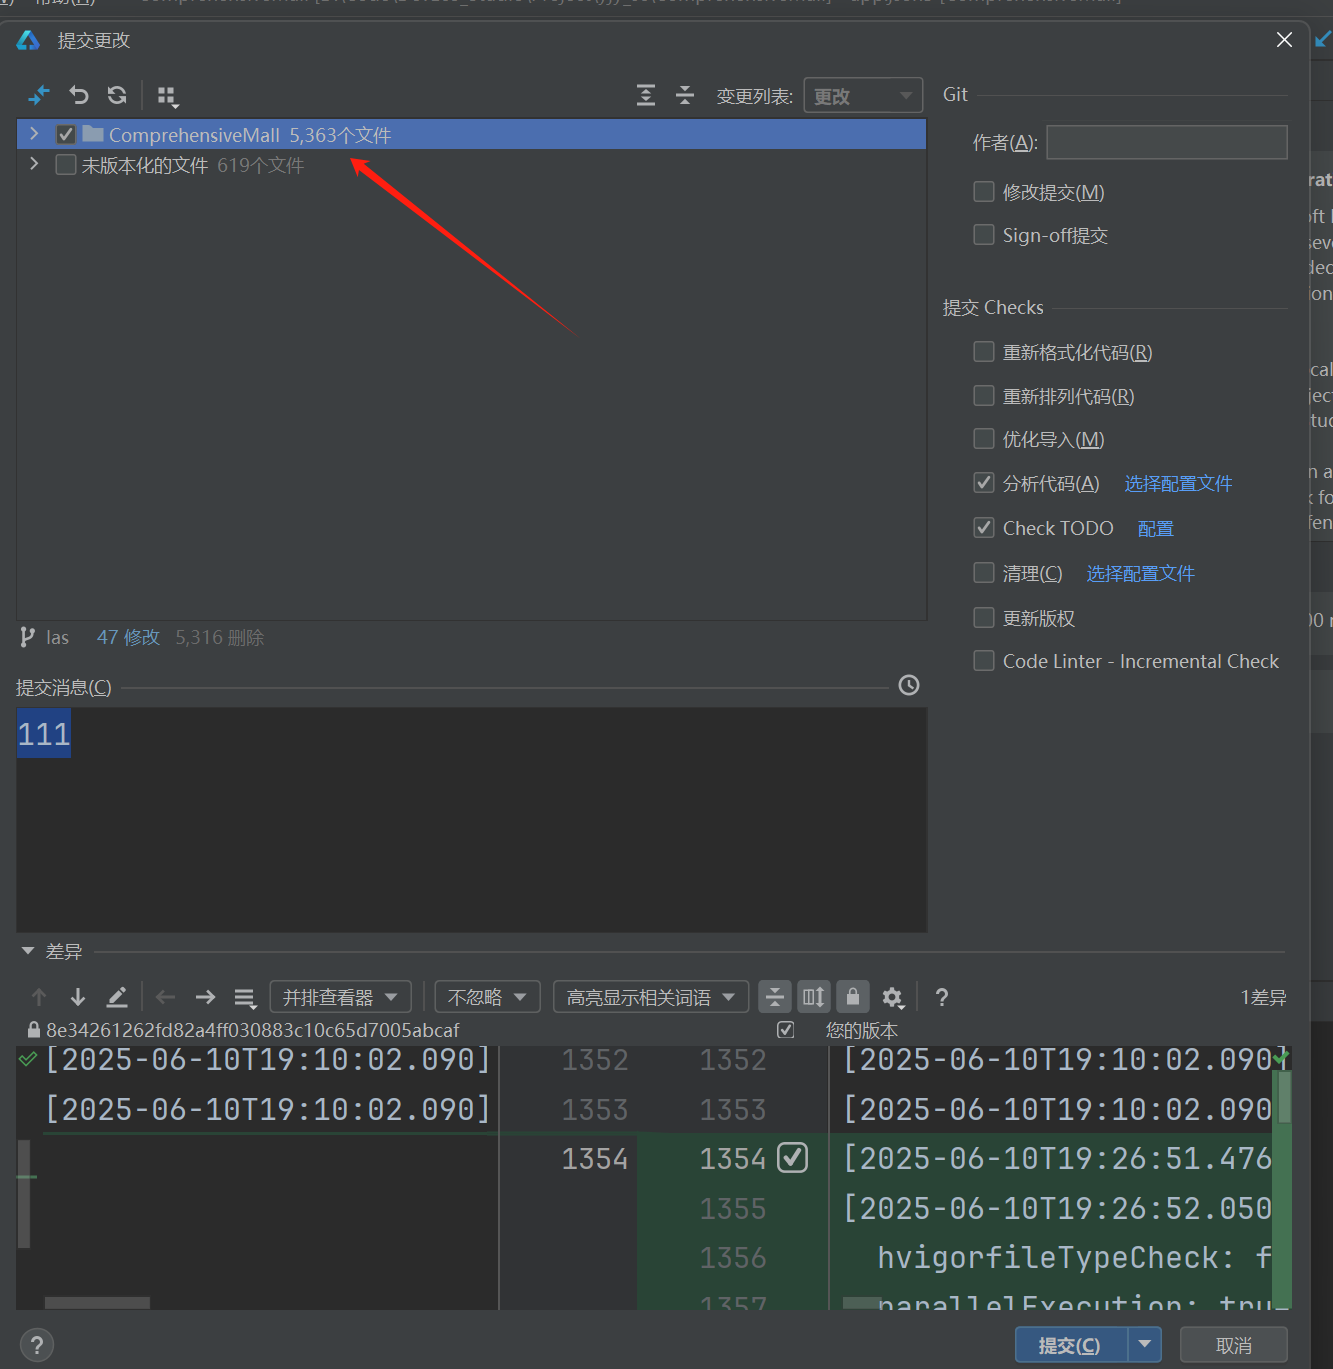Open the ignore whitespace dropdown
Image resolution: width=1333 pixels, height=1369 pixels.
487,997
